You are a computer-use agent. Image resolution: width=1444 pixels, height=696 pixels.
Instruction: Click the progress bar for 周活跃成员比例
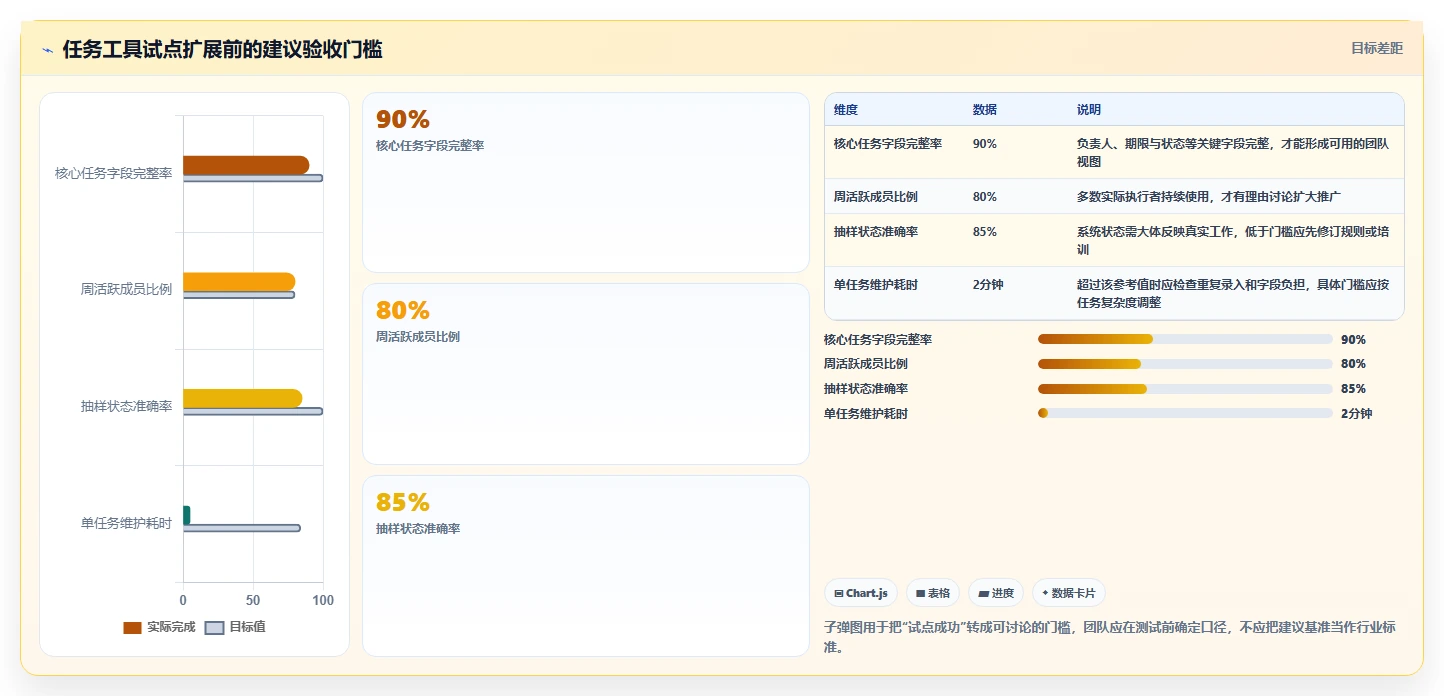point(1185,364)
